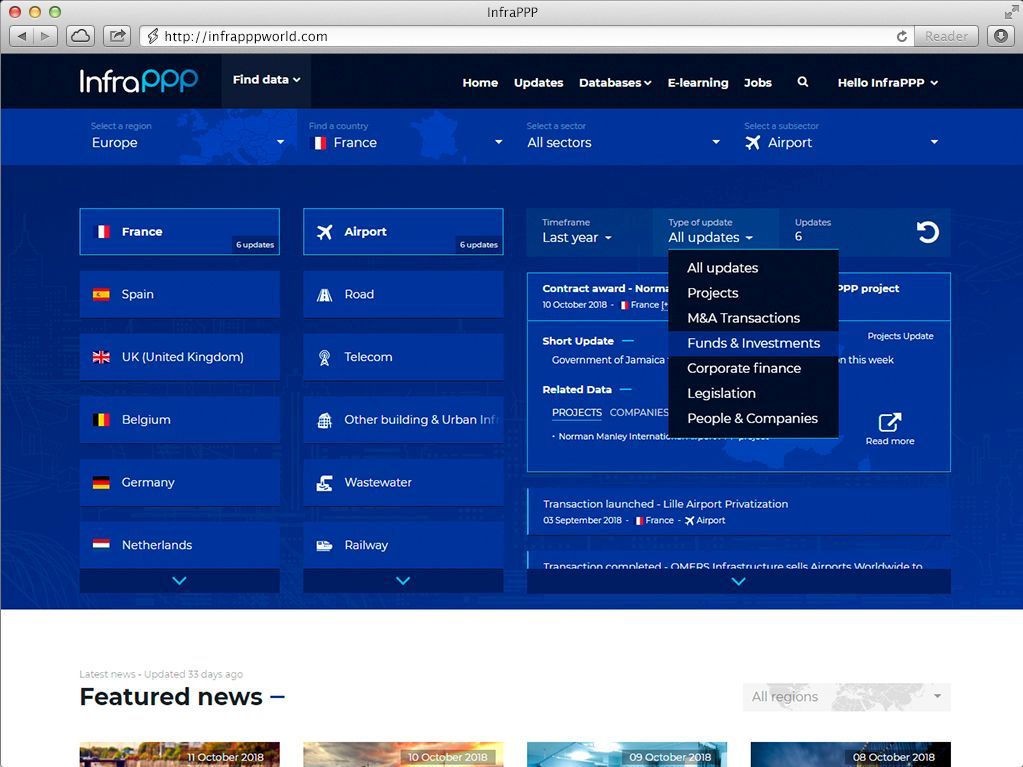Expand the Timeframe Last year dropdown
The image size is (1023, 767).
[577, 238]
